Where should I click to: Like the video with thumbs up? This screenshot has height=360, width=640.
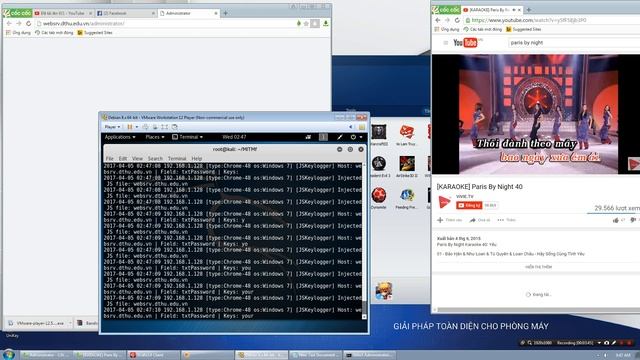pyautogui.click(x=616, y=220)
